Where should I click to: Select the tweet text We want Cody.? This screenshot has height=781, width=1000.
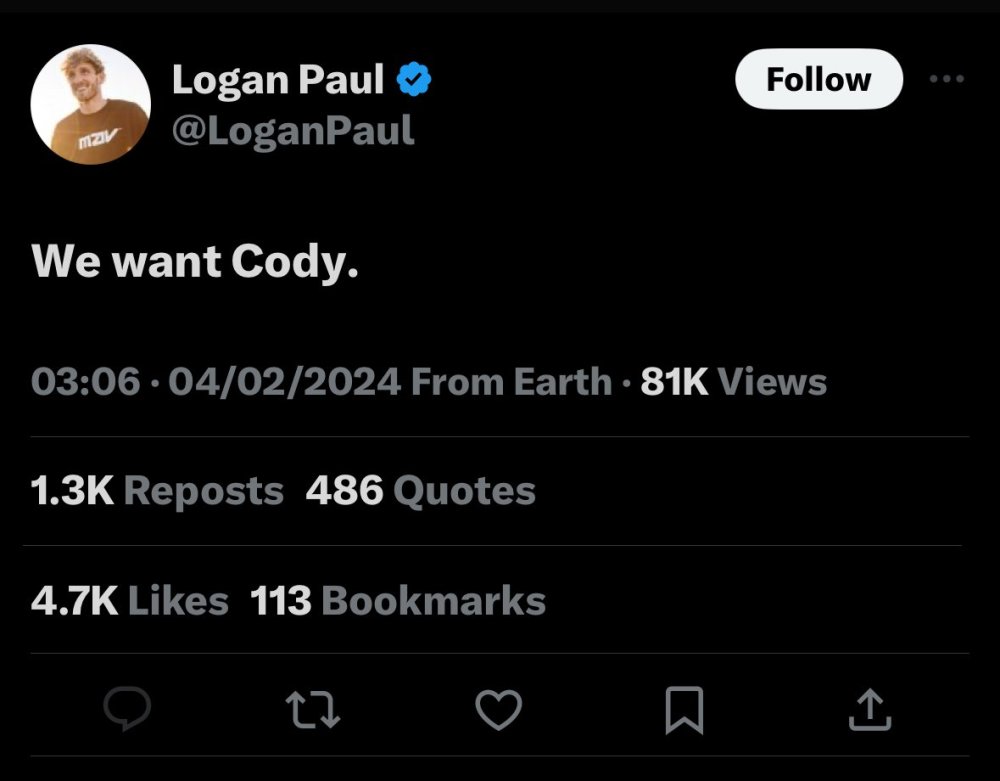pyautogui.click(x=195, y=261)
